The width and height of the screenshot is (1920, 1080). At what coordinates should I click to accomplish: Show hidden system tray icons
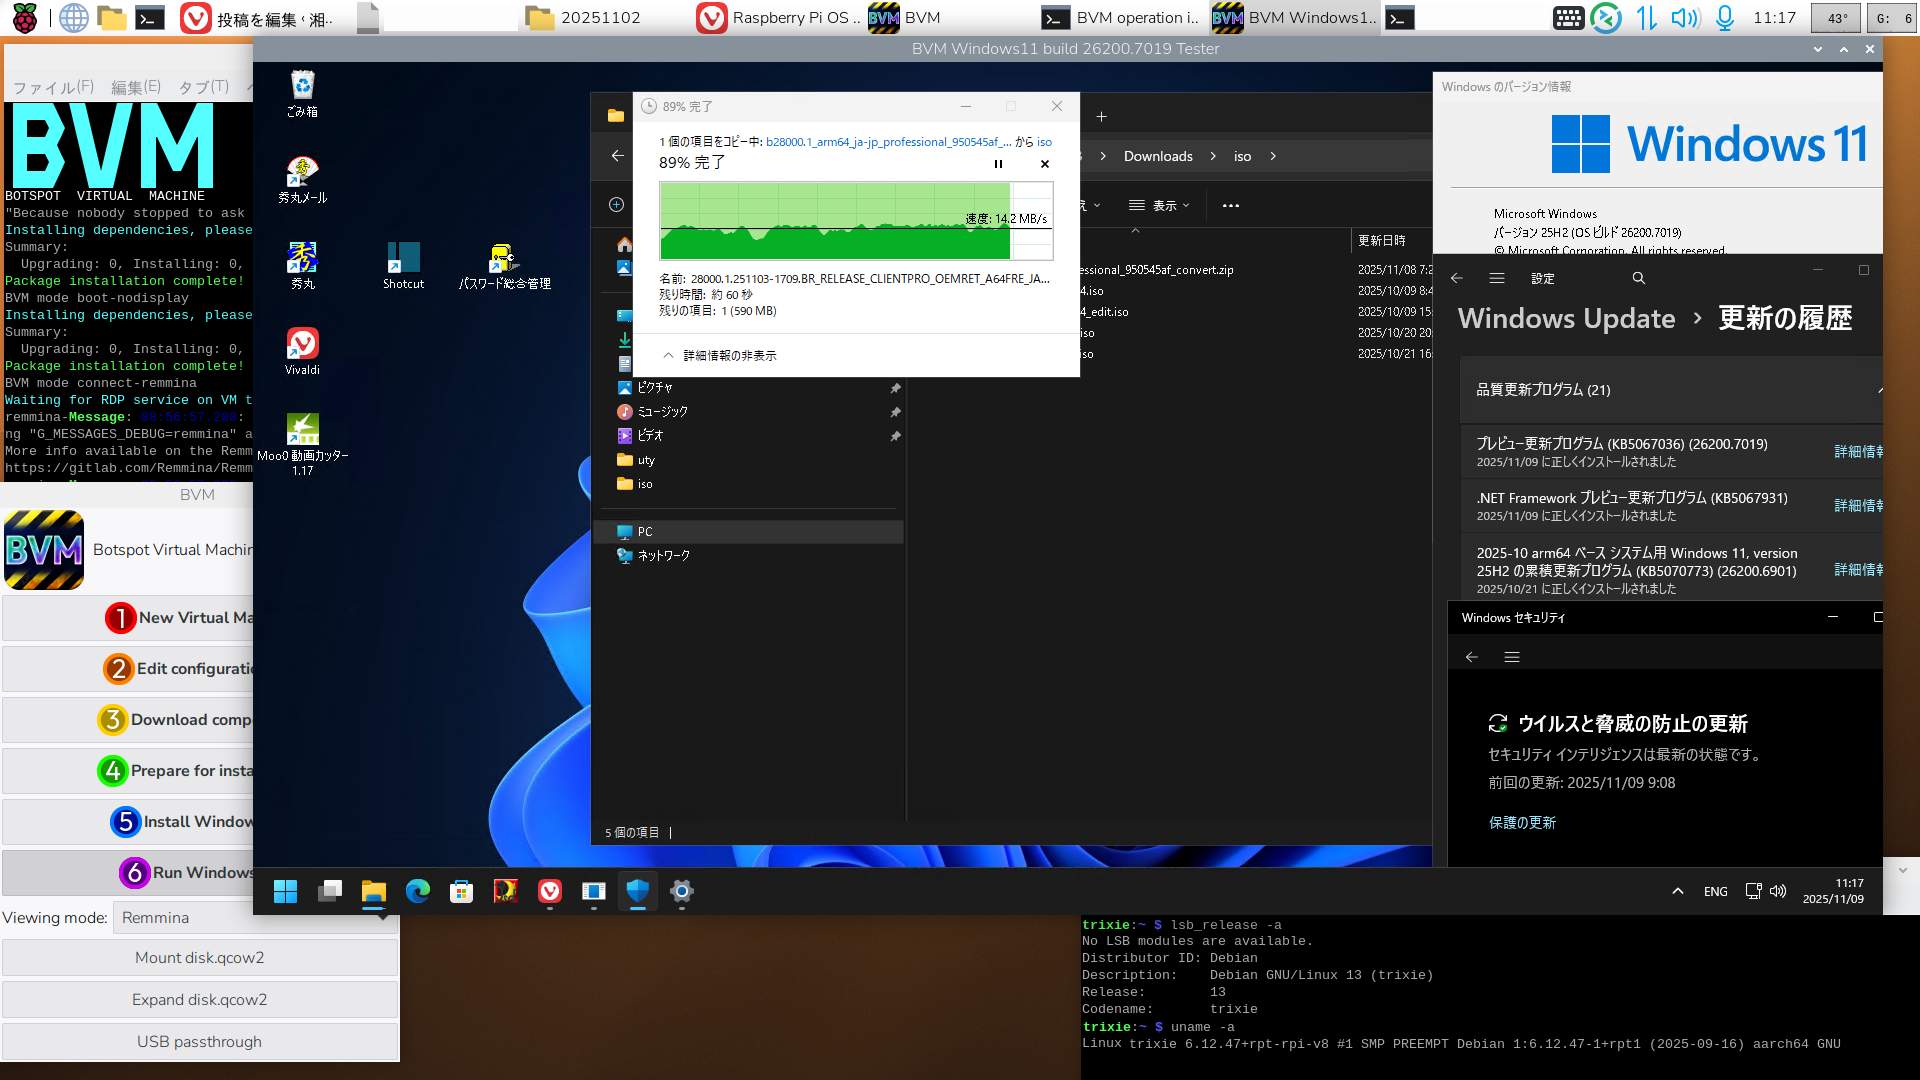pyautogui.click(x=1677, y=891)
